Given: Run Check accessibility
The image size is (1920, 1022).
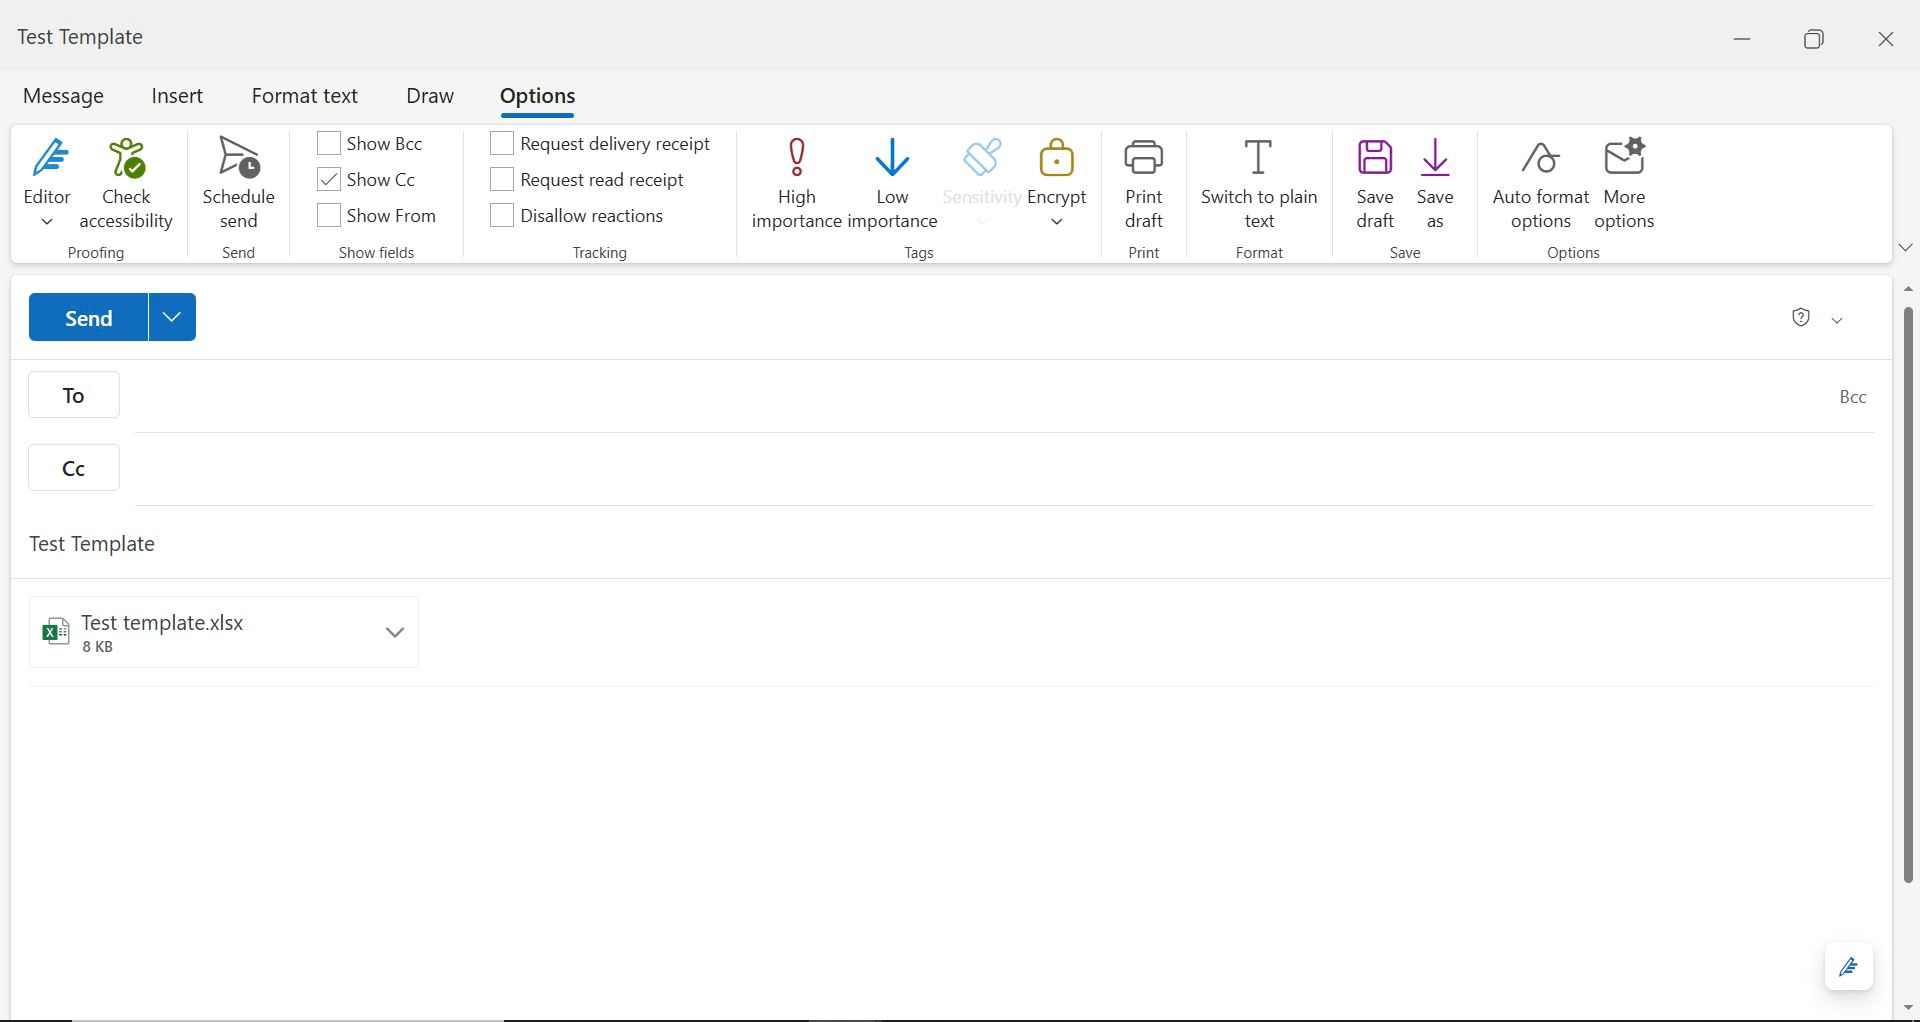Looking at the screenshot, I should pyautogui.click(x=126, y=182).
